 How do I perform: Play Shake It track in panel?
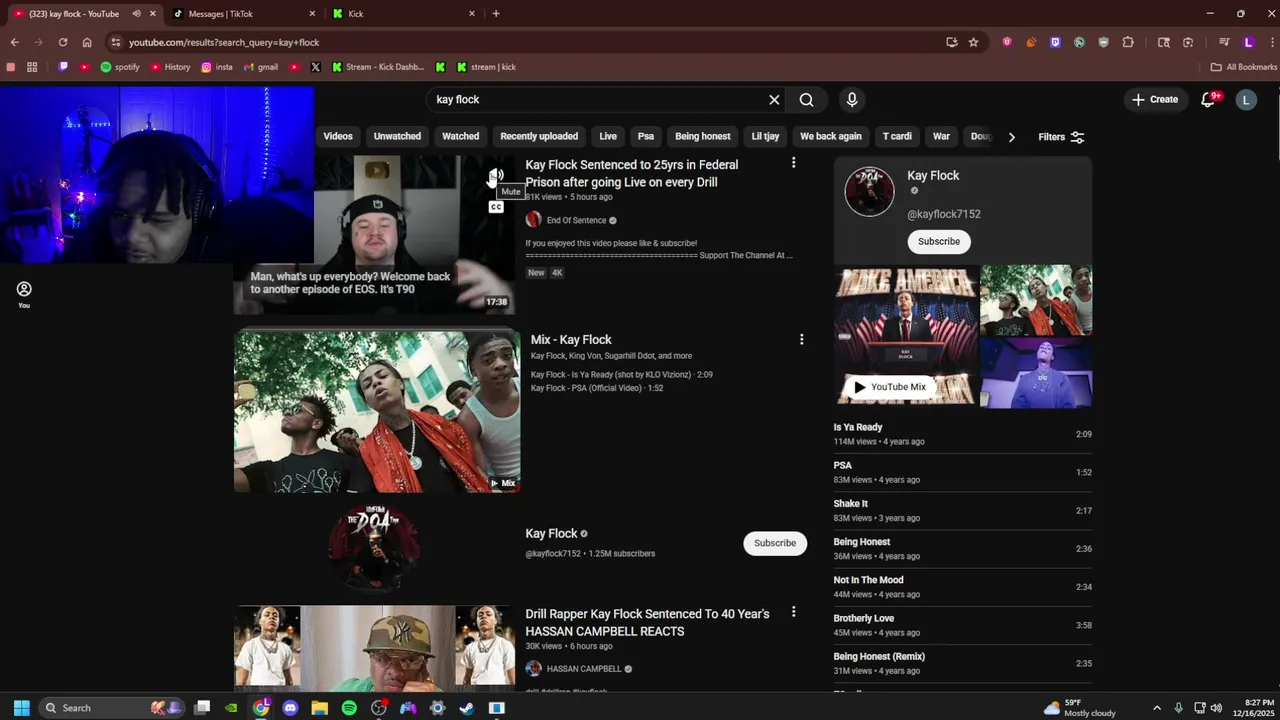coord(962,510)
